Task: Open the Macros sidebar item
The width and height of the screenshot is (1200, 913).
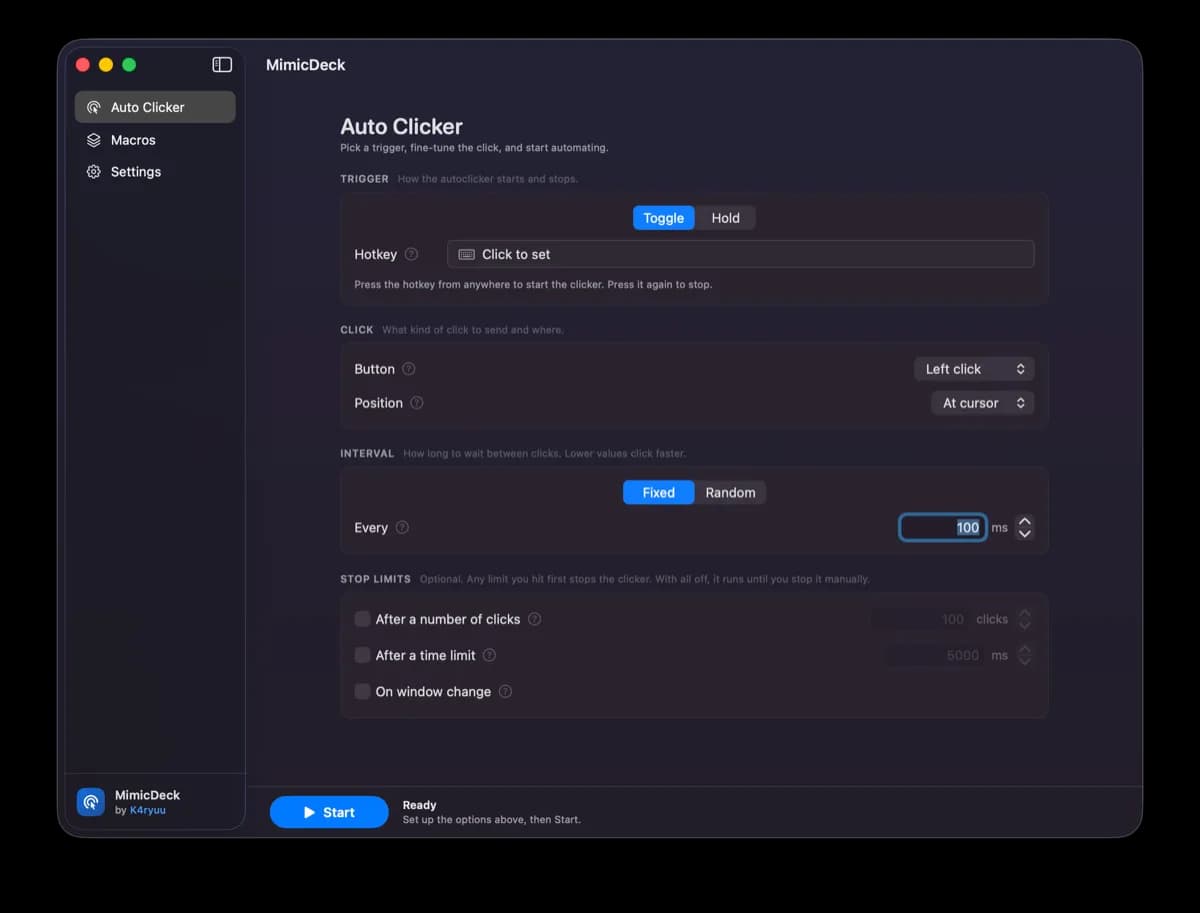Action: tap(155, 140)
